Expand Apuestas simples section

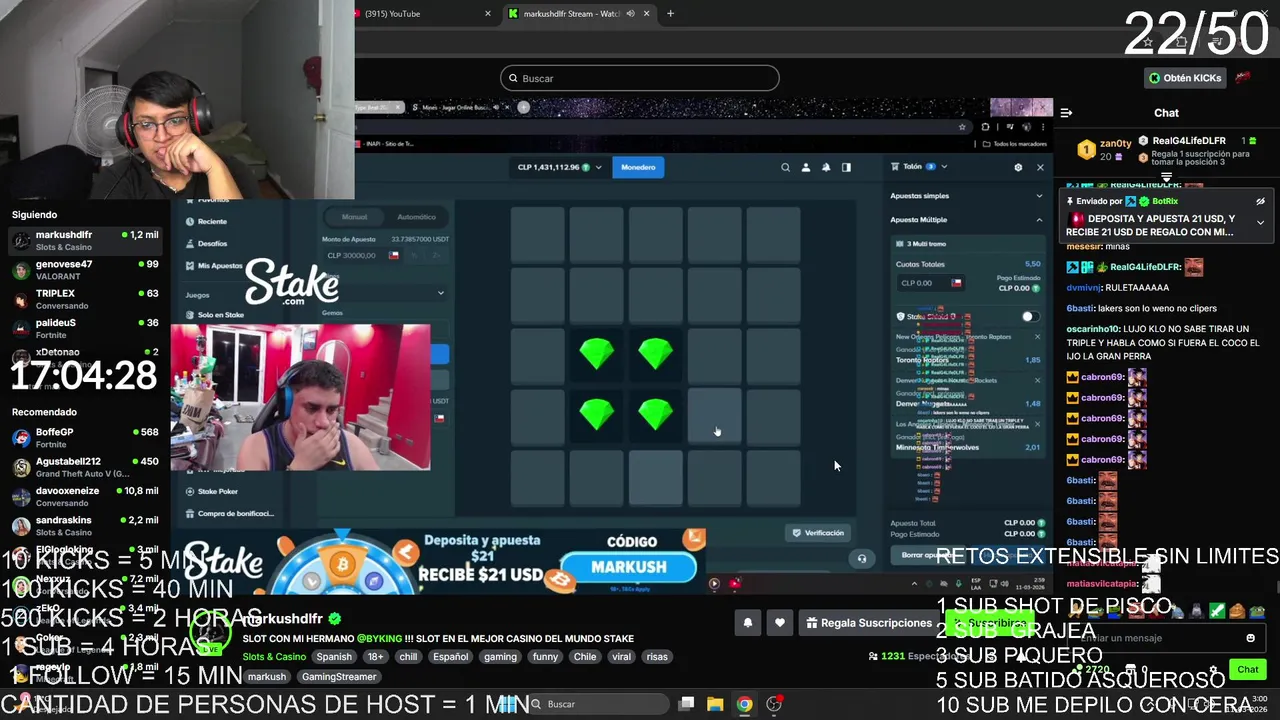point(966,196)
